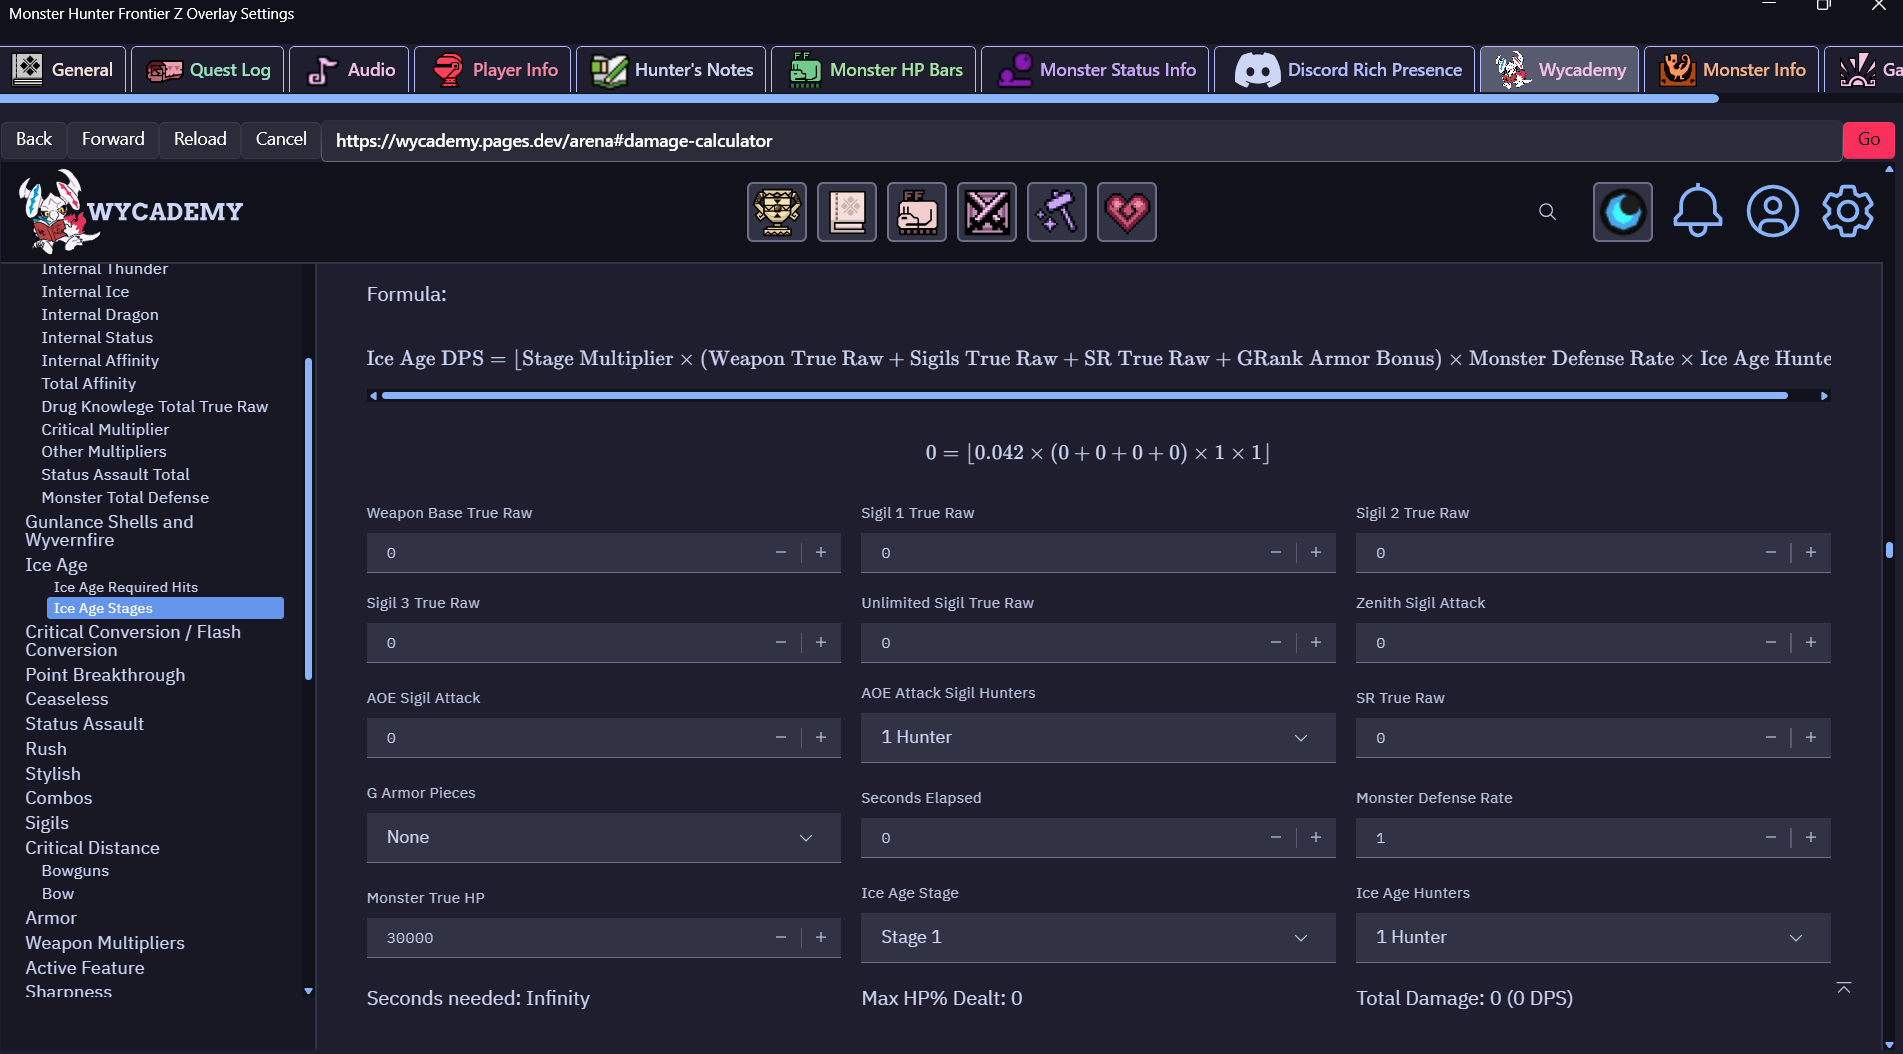
Task: Click the search magnifier icon
Action: click(x=1547, y=212)
